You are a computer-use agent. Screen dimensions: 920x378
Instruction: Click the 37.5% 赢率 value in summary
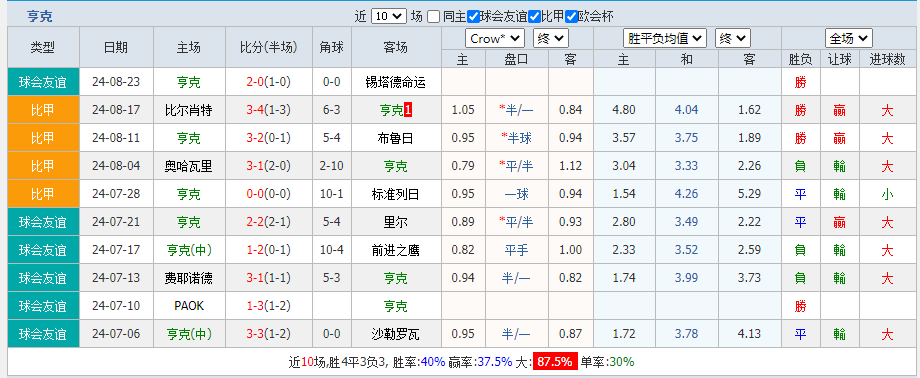pyautogui.click(x=496, y=362)
